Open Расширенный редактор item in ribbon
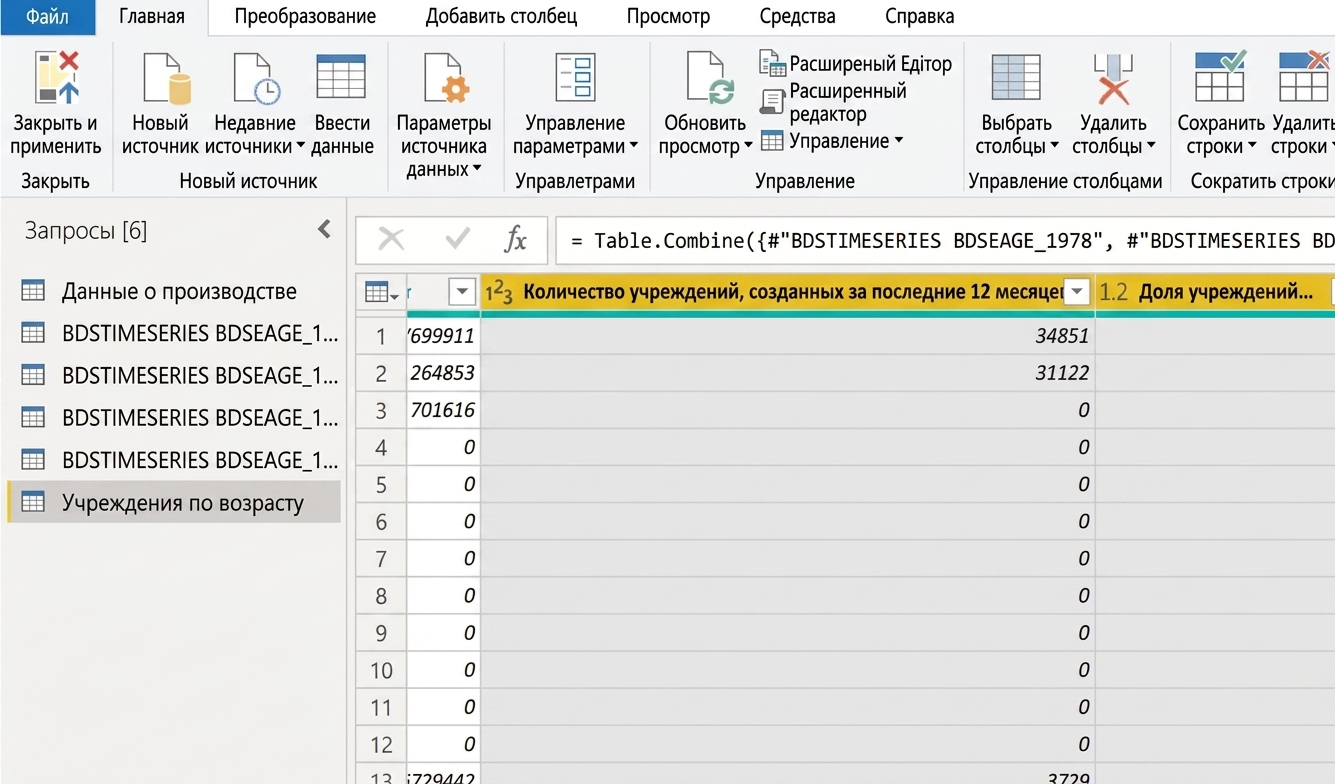Screen dimensions: 1335x784 coord(834,102)
